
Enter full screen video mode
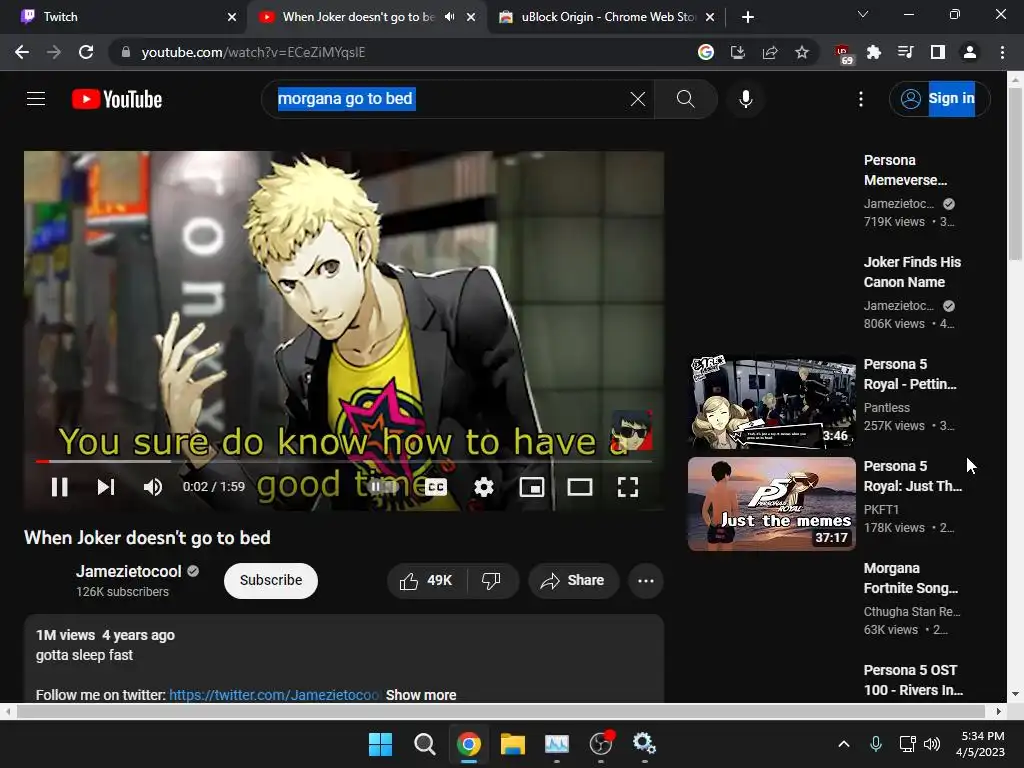(628, 487)
